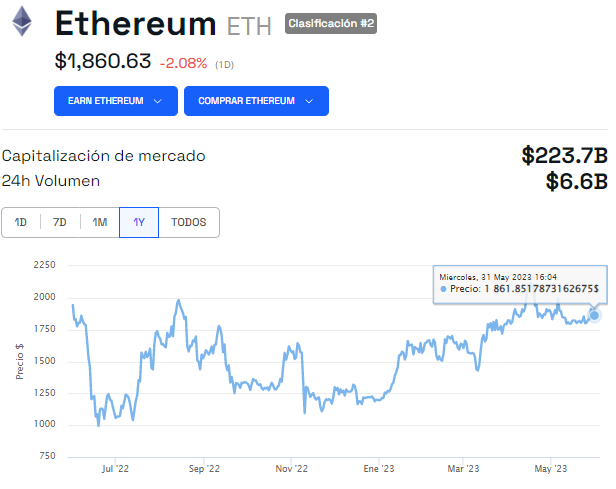
Task: Show all history with TODOS tab
Action: 189,222
